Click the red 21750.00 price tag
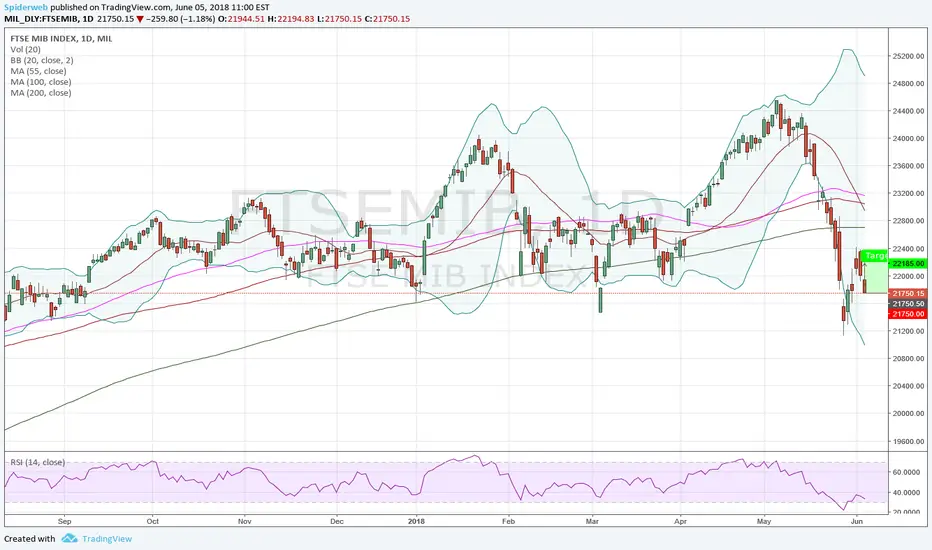Viewport: 932px width, 550px height. point(908,314)
